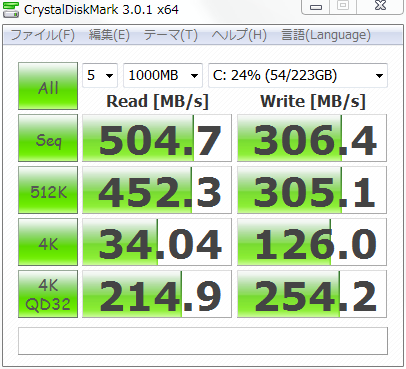Viewport: 406px width, 369px height.
Task: Select the 4K read result 34.04
Action: [157, 242]
